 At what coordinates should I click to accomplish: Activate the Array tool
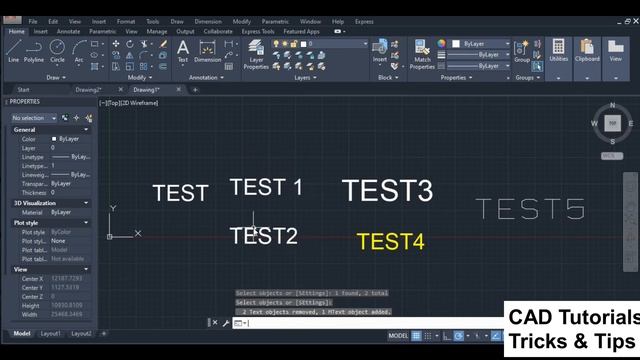click(144, 66)
